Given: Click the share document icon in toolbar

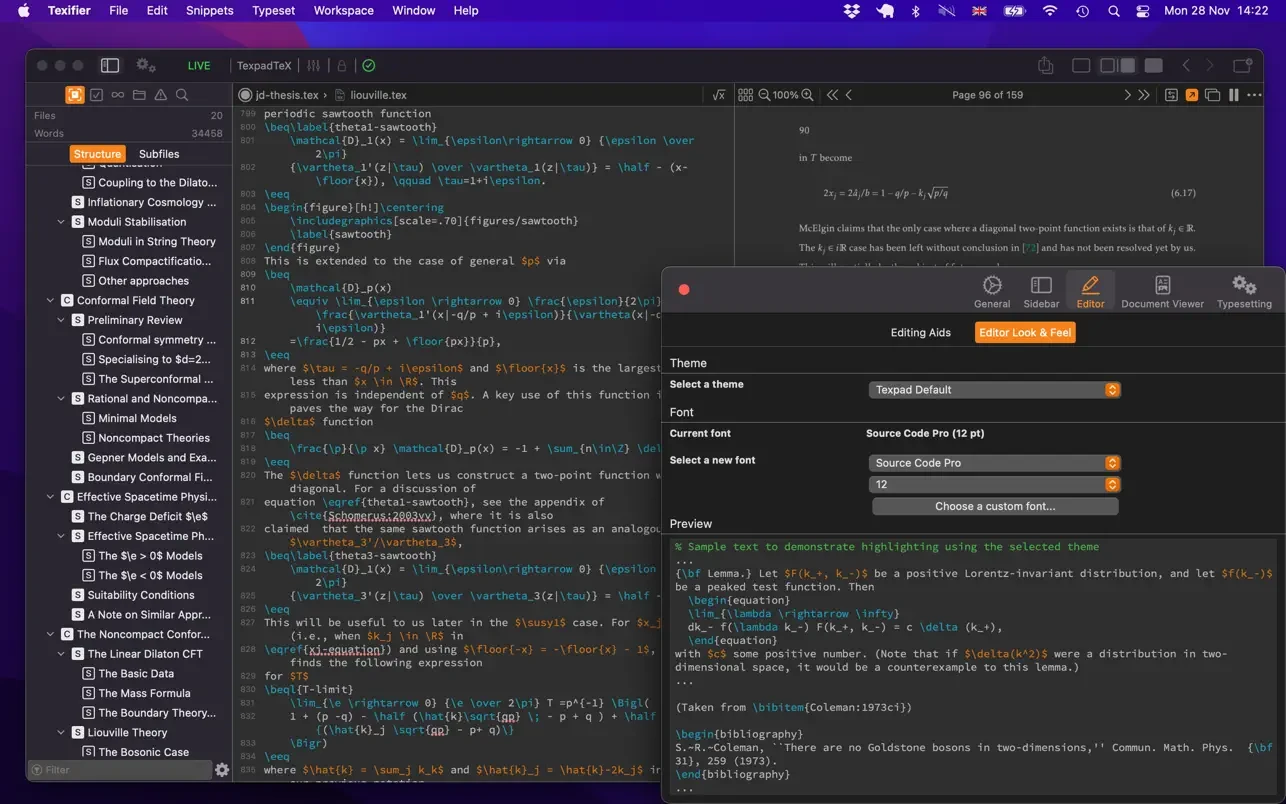Looking at the screenshot, I should coord(1045,66).
